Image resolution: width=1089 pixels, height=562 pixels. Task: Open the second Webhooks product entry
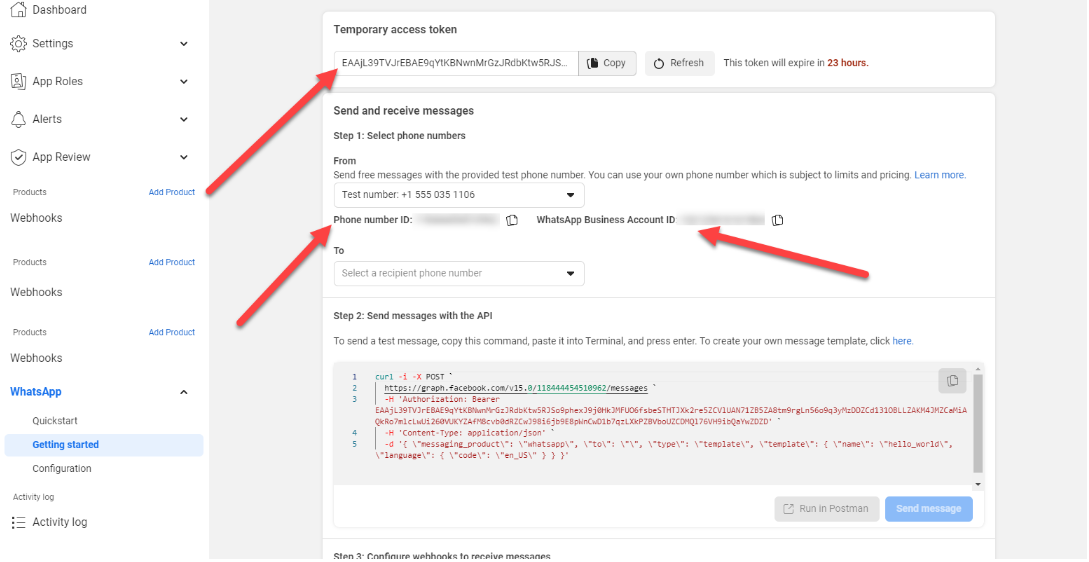coord(36,292)
